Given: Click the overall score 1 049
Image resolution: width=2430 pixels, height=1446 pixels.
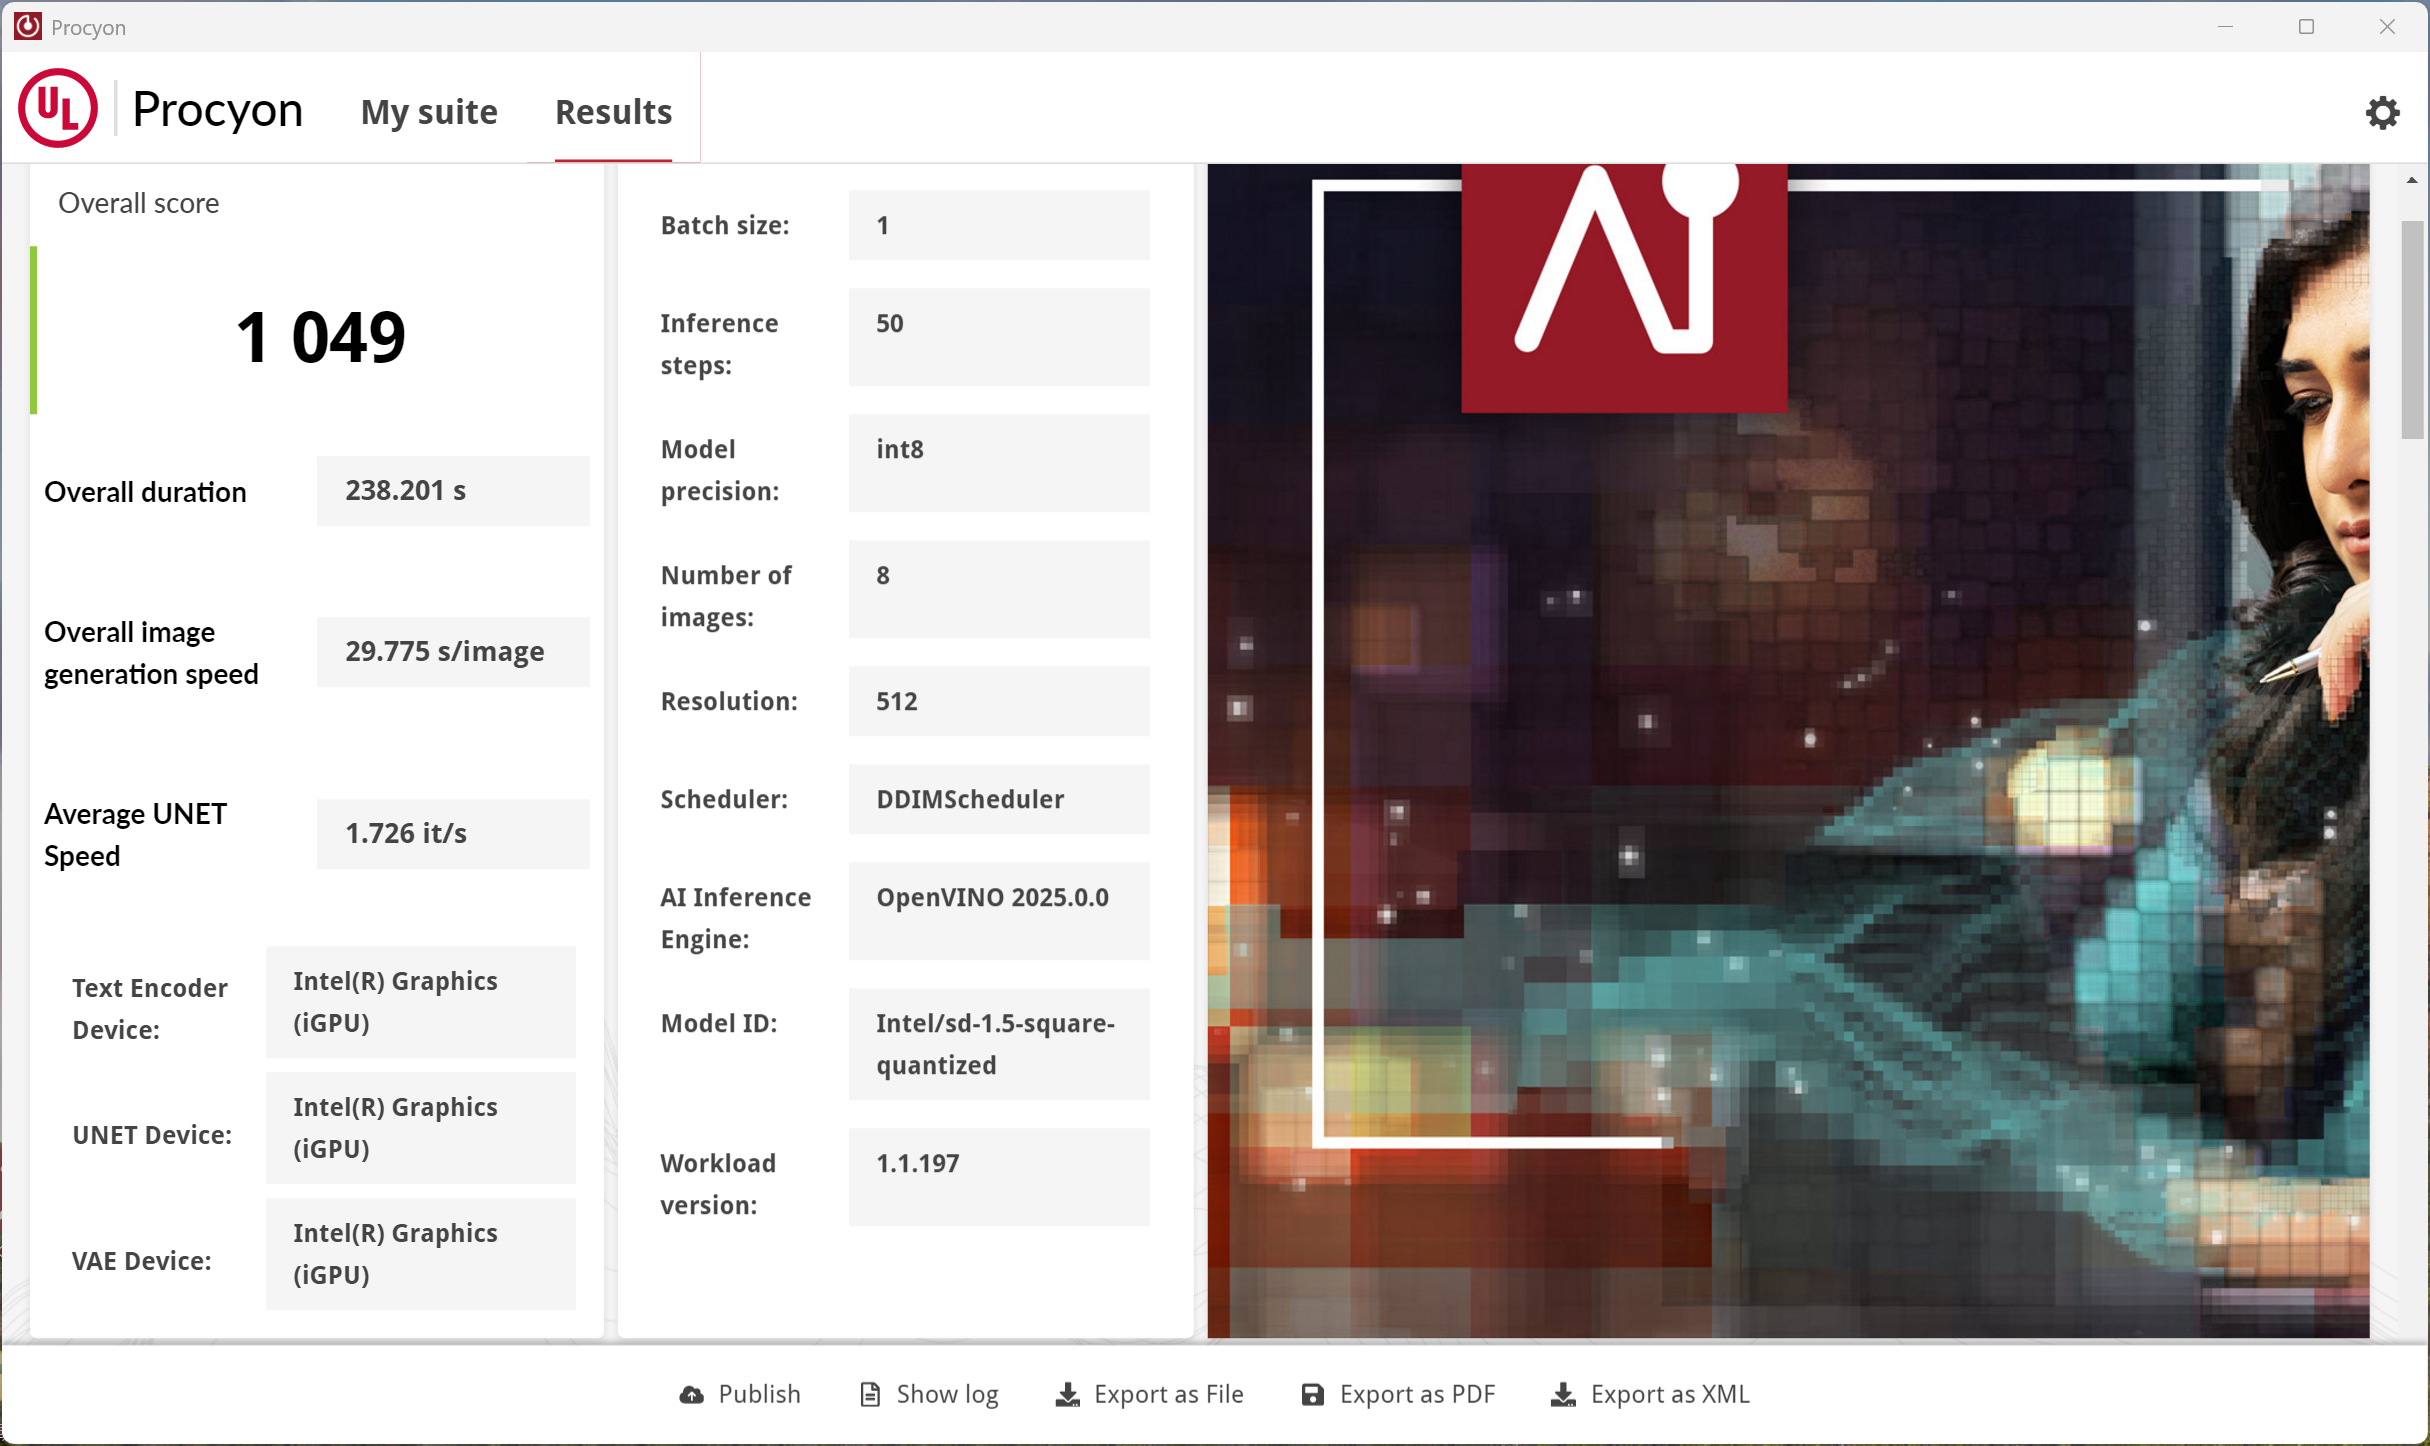Looking at the screenshot, I should pyautogui.click(x=320, y=337).
